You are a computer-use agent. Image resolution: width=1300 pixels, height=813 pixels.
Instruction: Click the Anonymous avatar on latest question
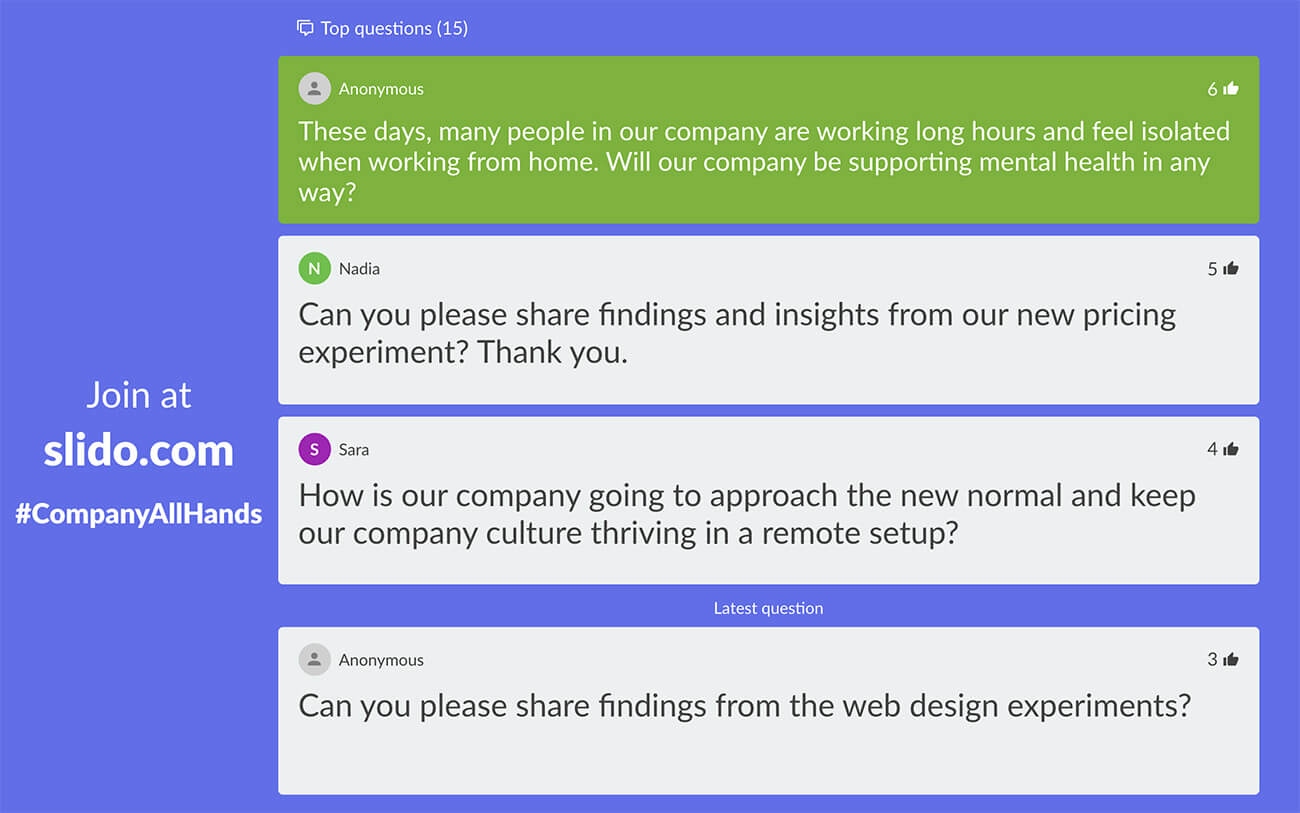point(314,660)
